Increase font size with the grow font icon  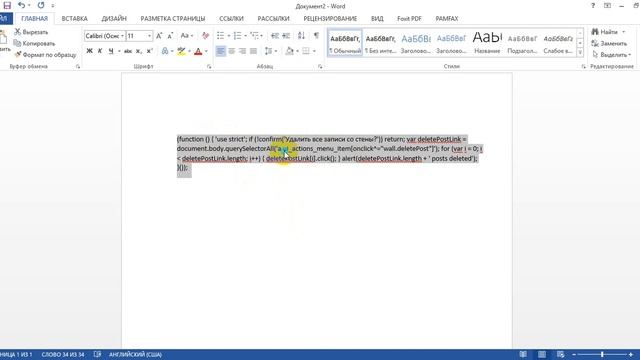[159, 36]
